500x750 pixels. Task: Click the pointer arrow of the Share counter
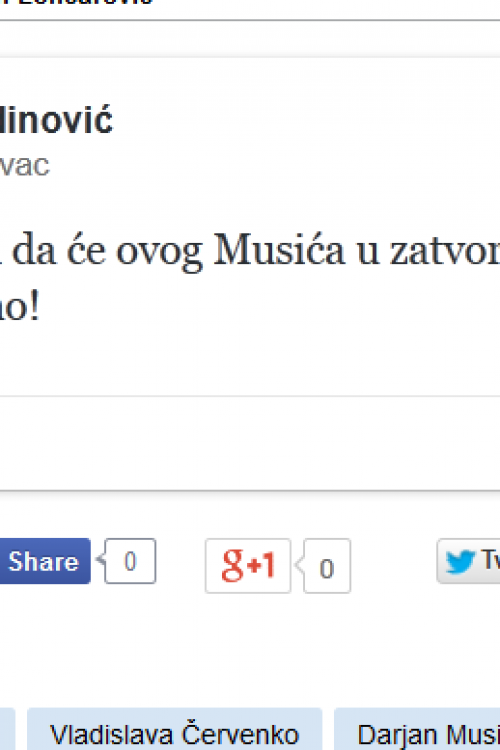(100, 559)
